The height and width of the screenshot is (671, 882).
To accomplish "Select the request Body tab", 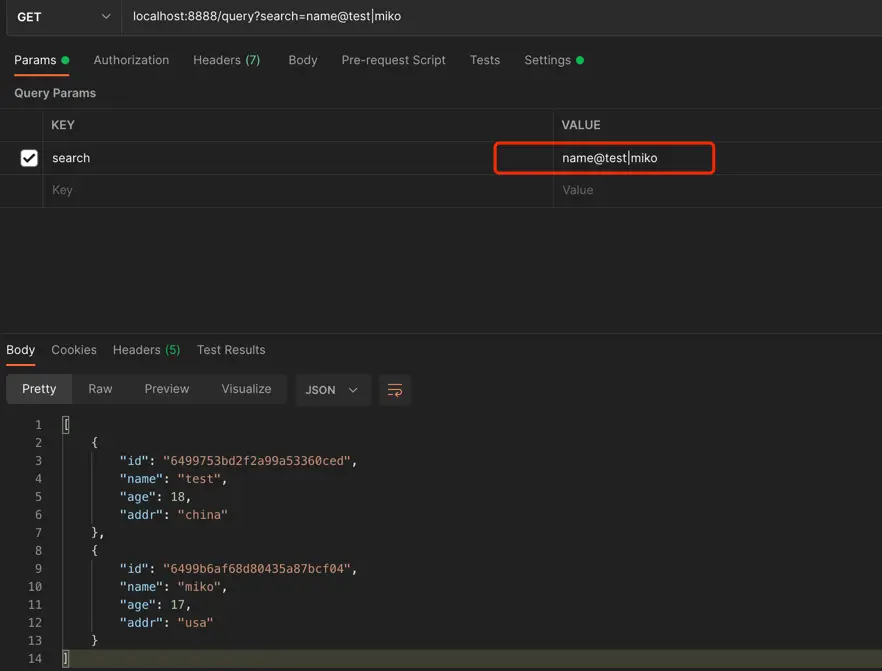I will tap(302, 60).
